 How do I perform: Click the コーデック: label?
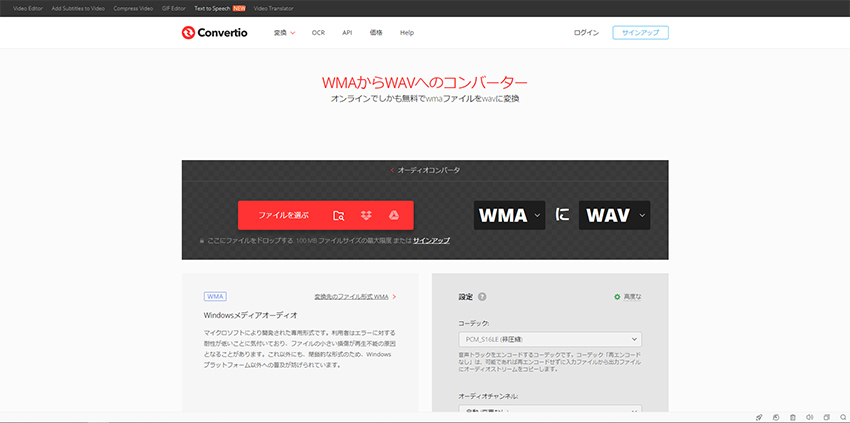point(474,323)
